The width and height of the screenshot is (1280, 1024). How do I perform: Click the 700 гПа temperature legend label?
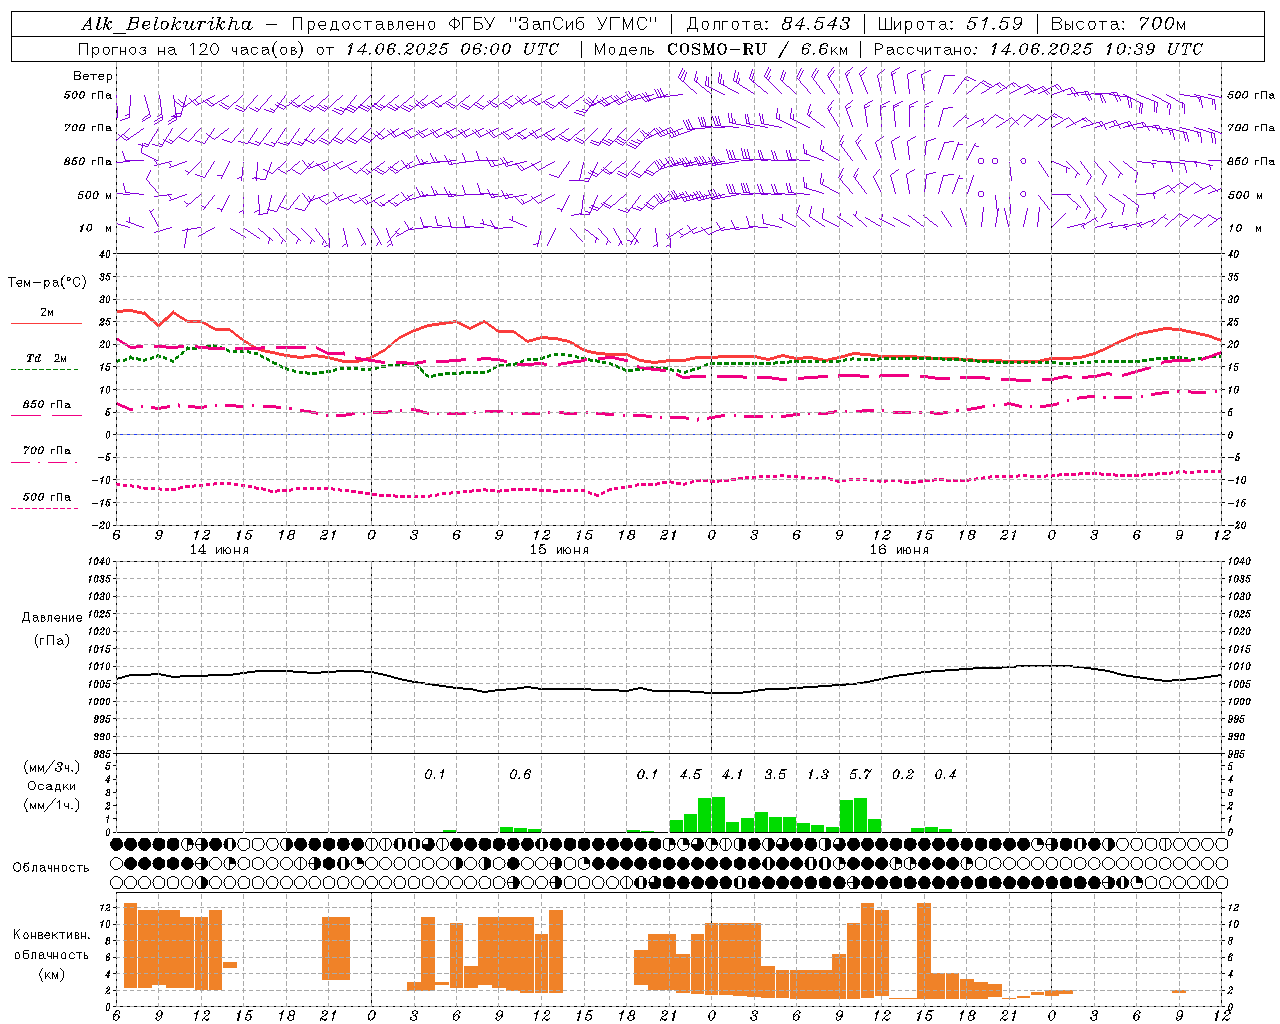click(x=47, y=451)
